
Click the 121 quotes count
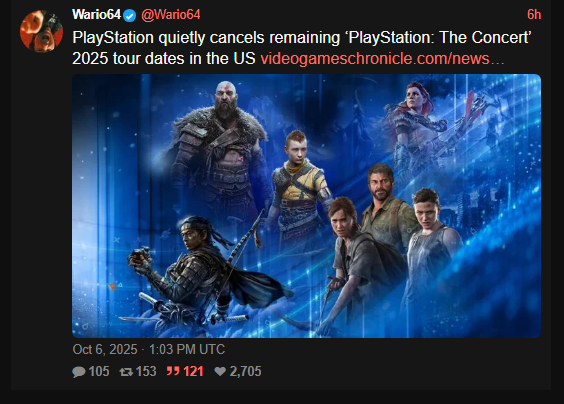pyautogui.click(x=194, y=371)
